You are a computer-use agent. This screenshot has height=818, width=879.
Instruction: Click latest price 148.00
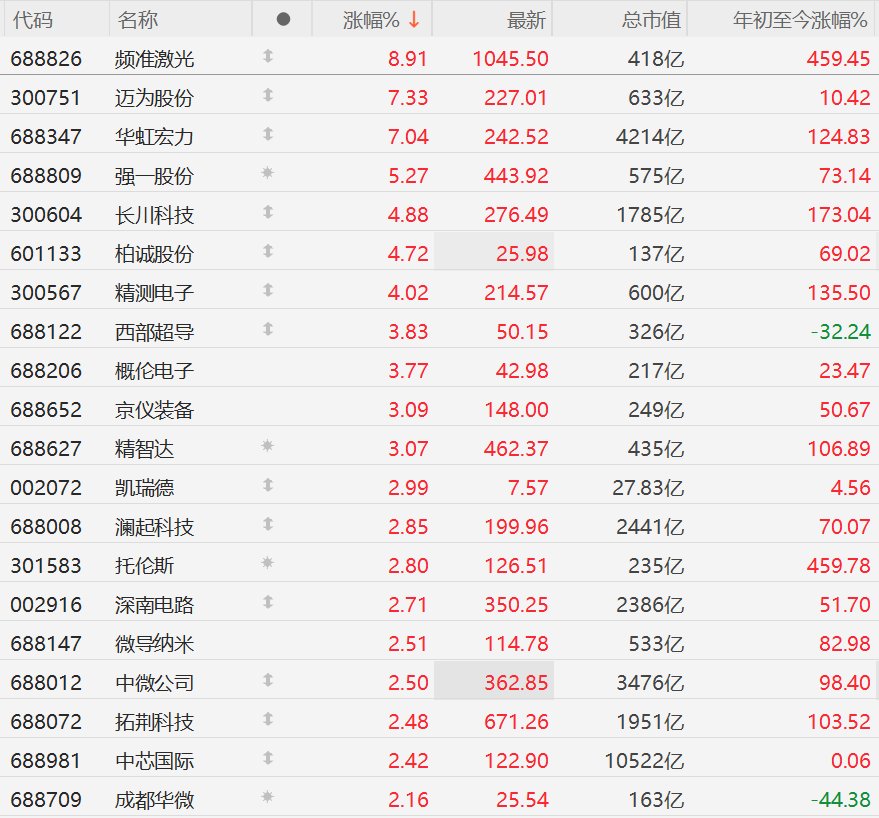pos(516,410)
